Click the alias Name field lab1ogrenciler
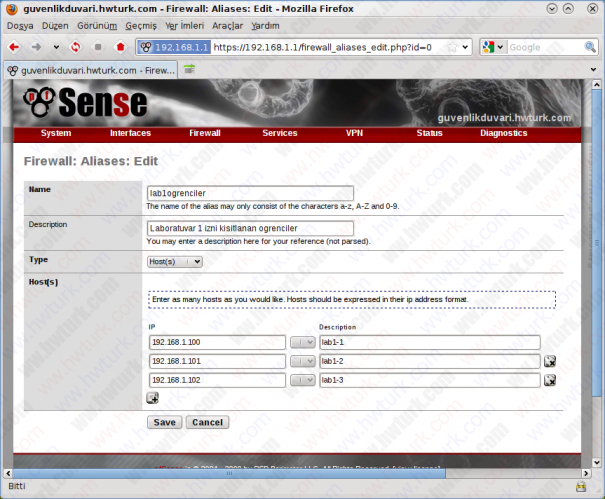Image resolution: width=605 pixels, height=499 pixels. click(250, 193)
